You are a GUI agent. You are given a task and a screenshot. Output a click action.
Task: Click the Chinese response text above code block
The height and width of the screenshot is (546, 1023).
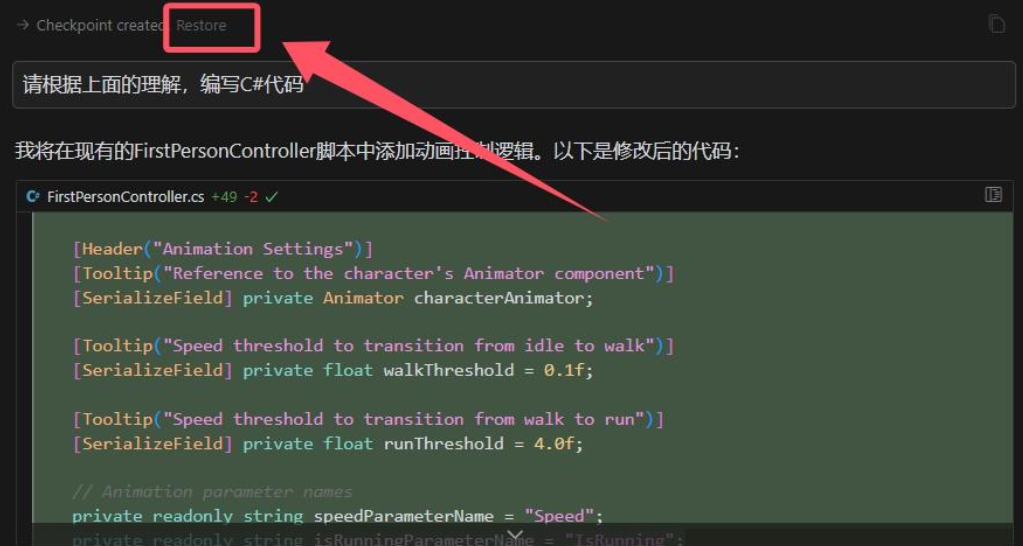[x=377, y=151]
